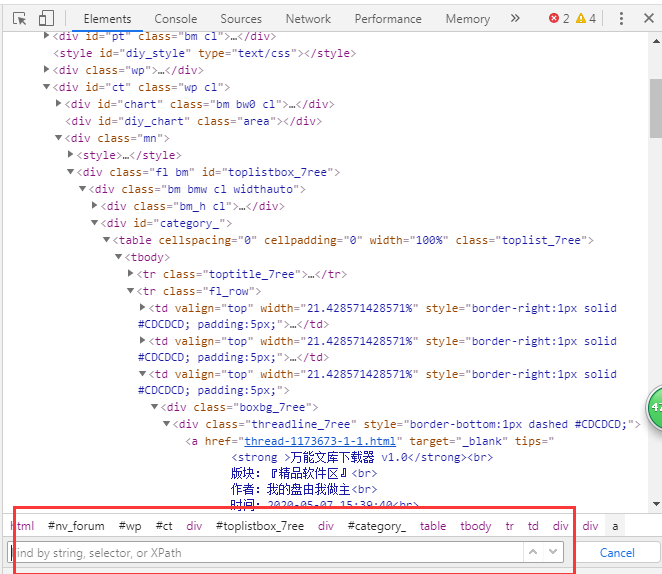Switch to the Console tab
The width and height of the screenshot is (662, 574).
(x=176, y=19)
